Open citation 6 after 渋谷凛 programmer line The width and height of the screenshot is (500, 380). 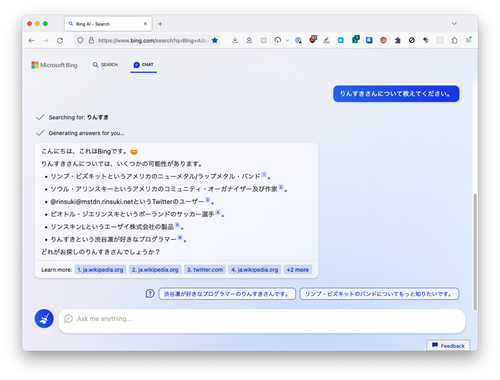180,238
